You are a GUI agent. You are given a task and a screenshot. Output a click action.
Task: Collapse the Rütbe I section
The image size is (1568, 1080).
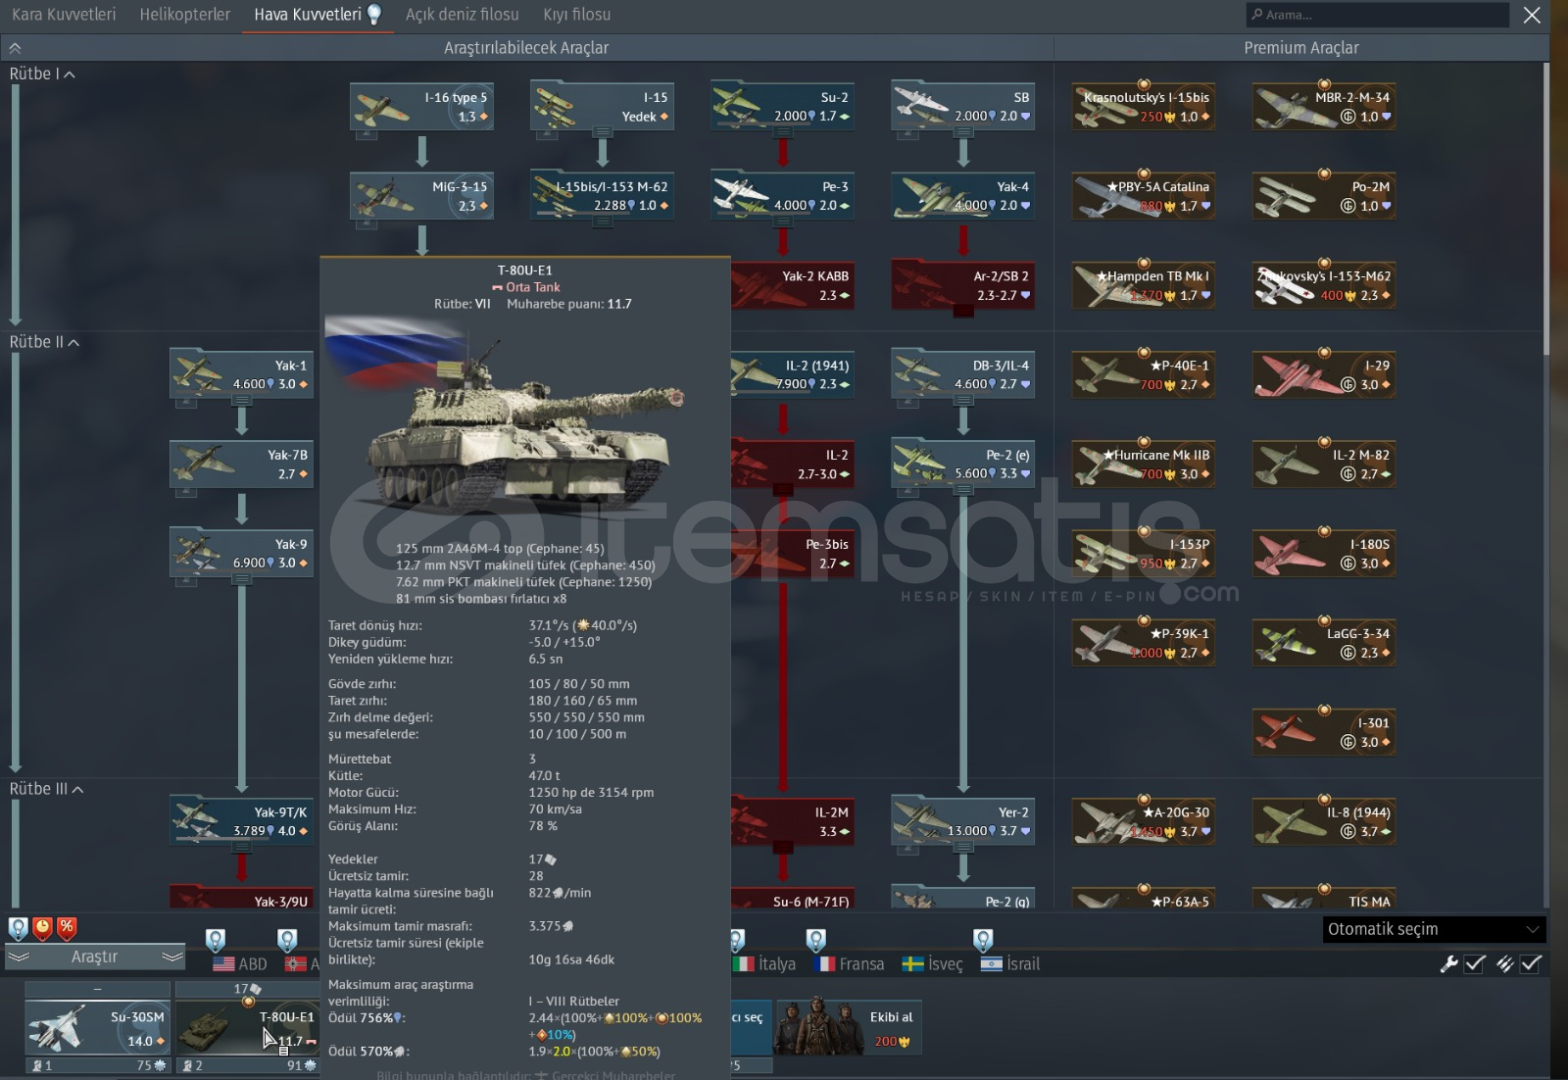pyautogui.click(x=42, y=74)
